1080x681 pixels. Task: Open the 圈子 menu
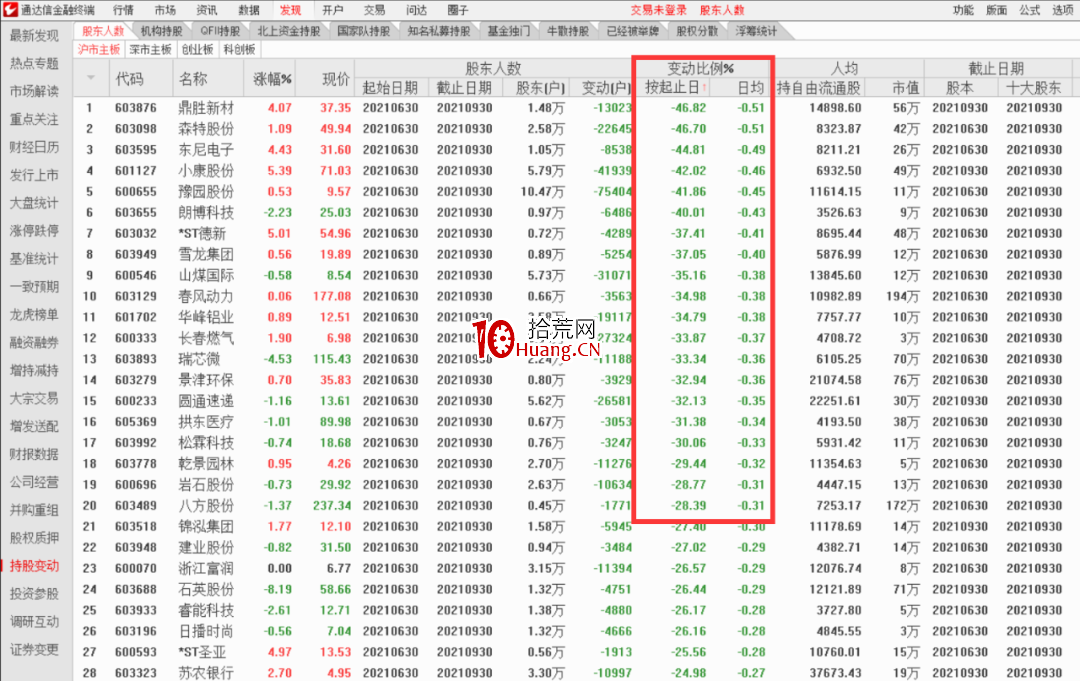point(457,10)
